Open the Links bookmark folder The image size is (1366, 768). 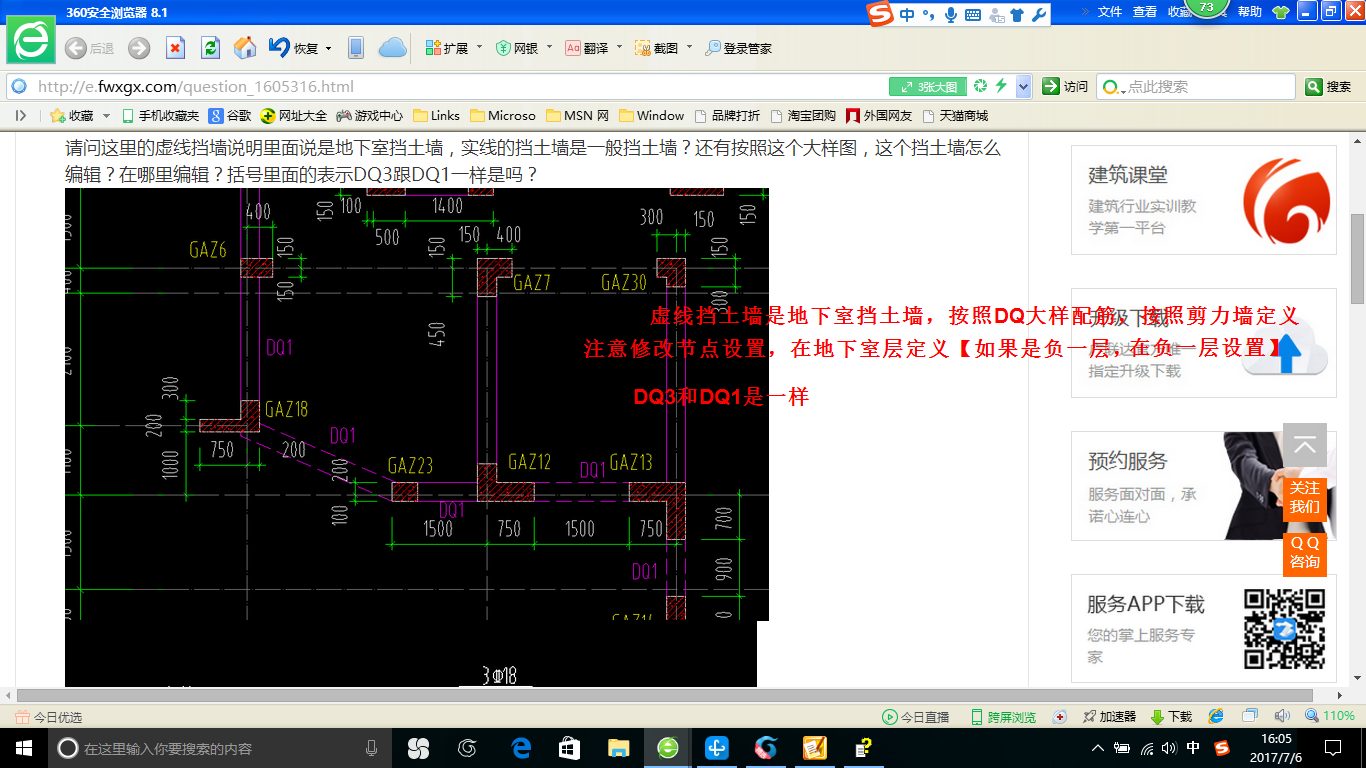click(x=437, y=116)
